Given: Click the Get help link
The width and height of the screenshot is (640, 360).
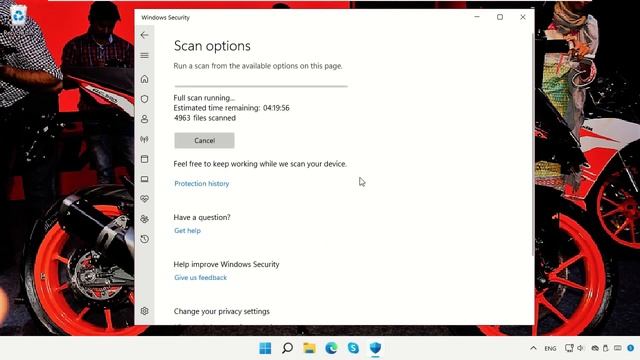Looking at the screenshot, I should click(187, 231).
